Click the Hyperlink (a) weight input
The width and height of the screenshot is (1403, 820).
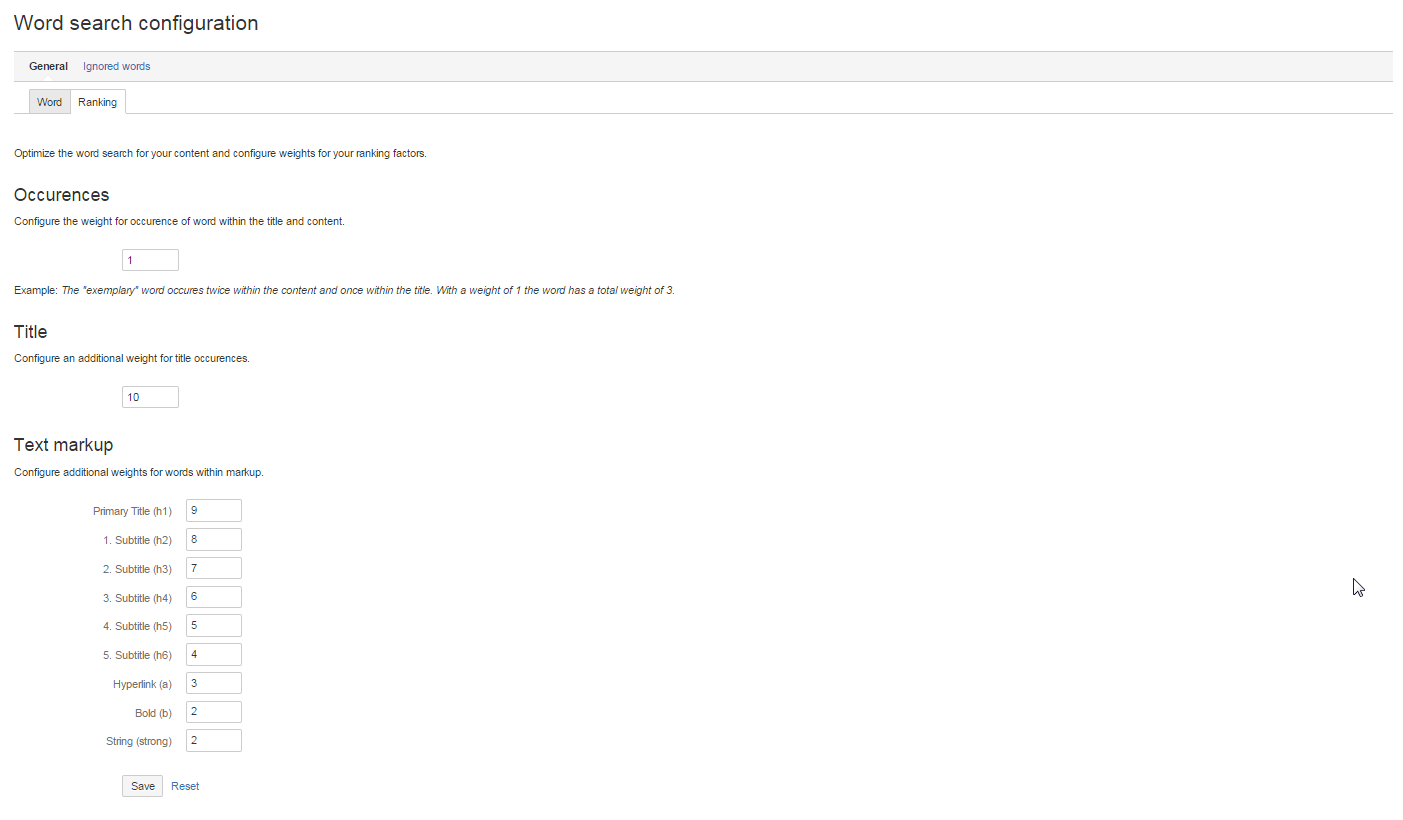213,683
